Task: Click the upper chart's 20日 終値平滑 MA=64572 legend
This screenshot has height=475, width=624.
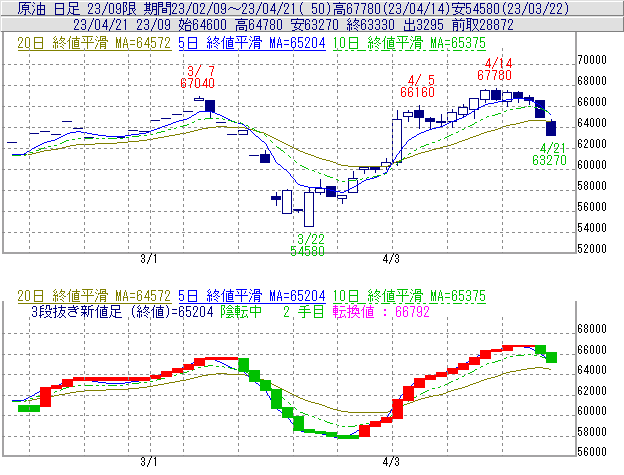Action: pos(94,43)
